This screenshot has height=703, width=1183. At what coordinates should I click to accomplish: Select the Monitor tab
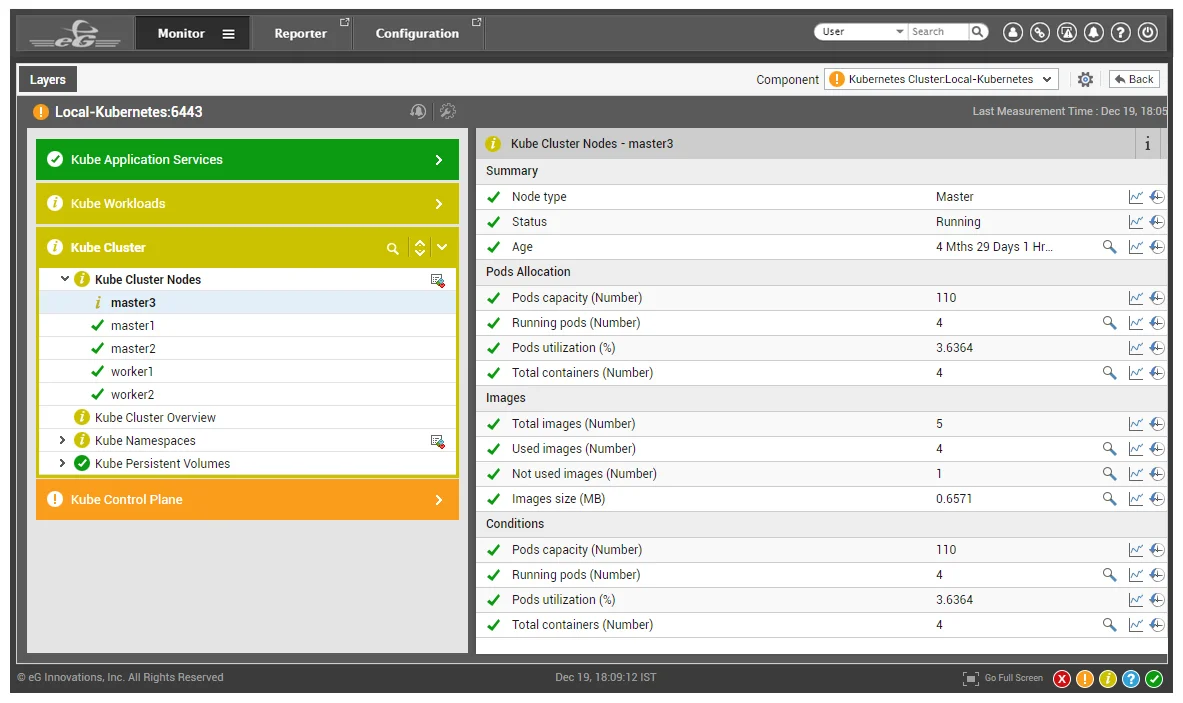point(181,33)
